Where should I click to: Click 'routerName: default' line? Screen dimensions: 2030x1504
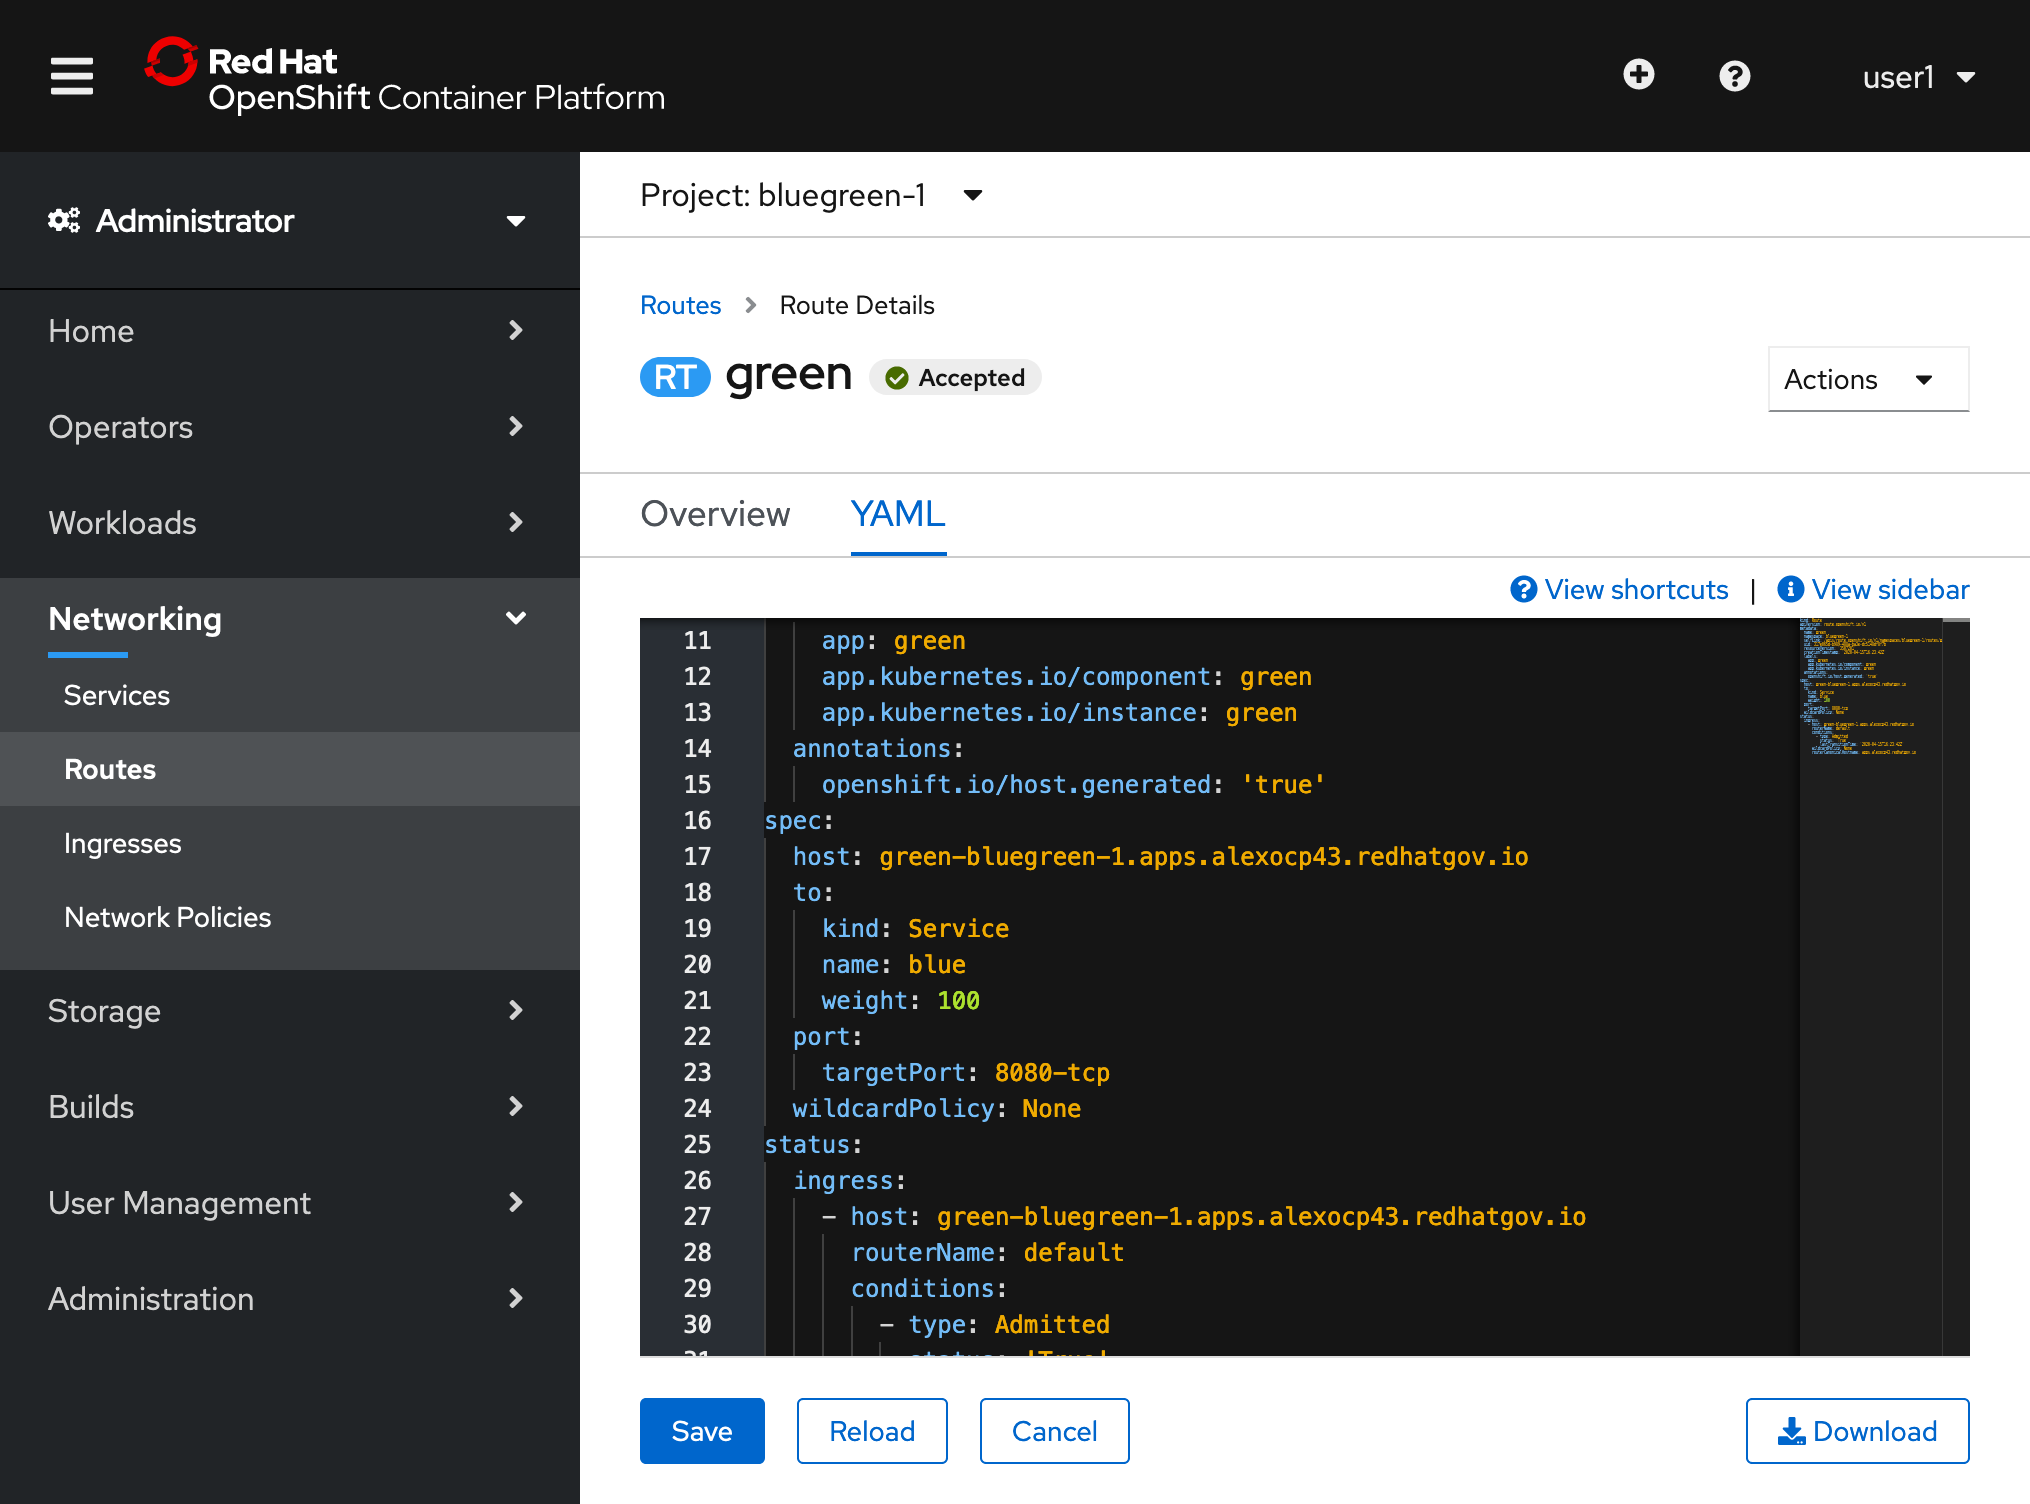pyautogui.click(x=987, y=1253)
